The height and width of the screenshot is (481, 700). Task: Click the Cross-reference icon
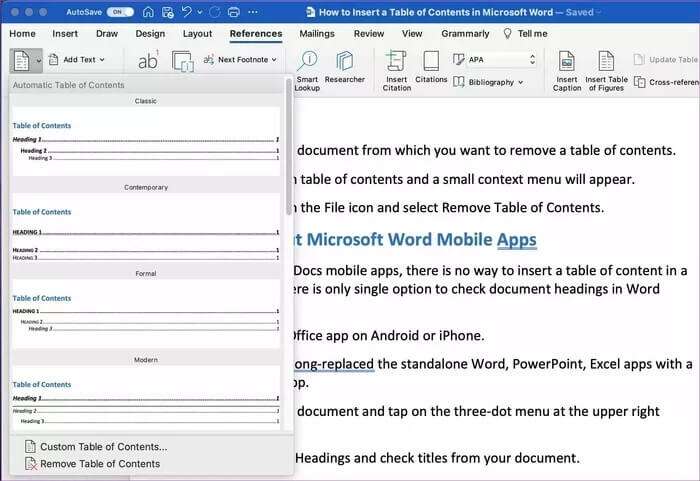640,82
